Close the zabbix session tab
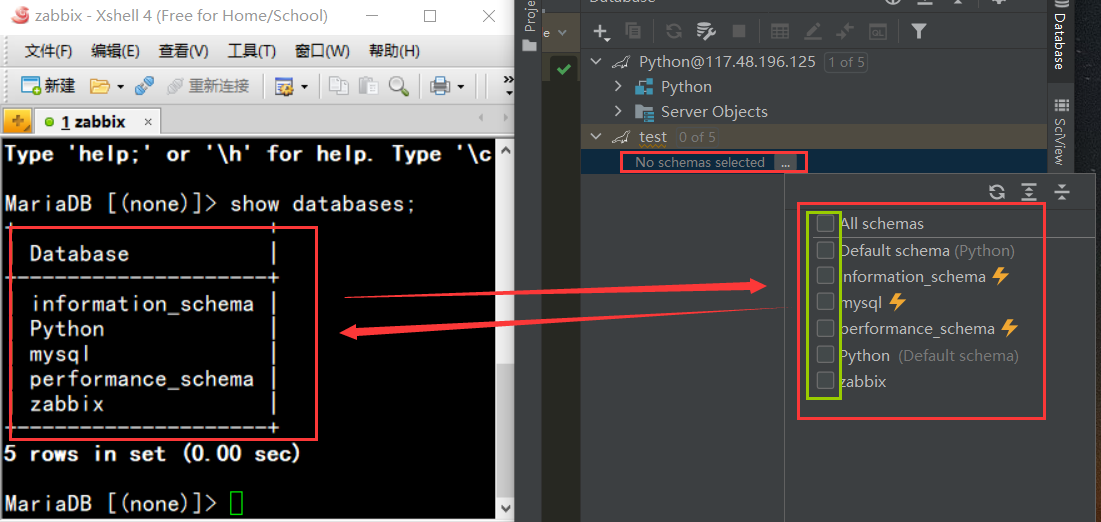 tap(148, 122)
